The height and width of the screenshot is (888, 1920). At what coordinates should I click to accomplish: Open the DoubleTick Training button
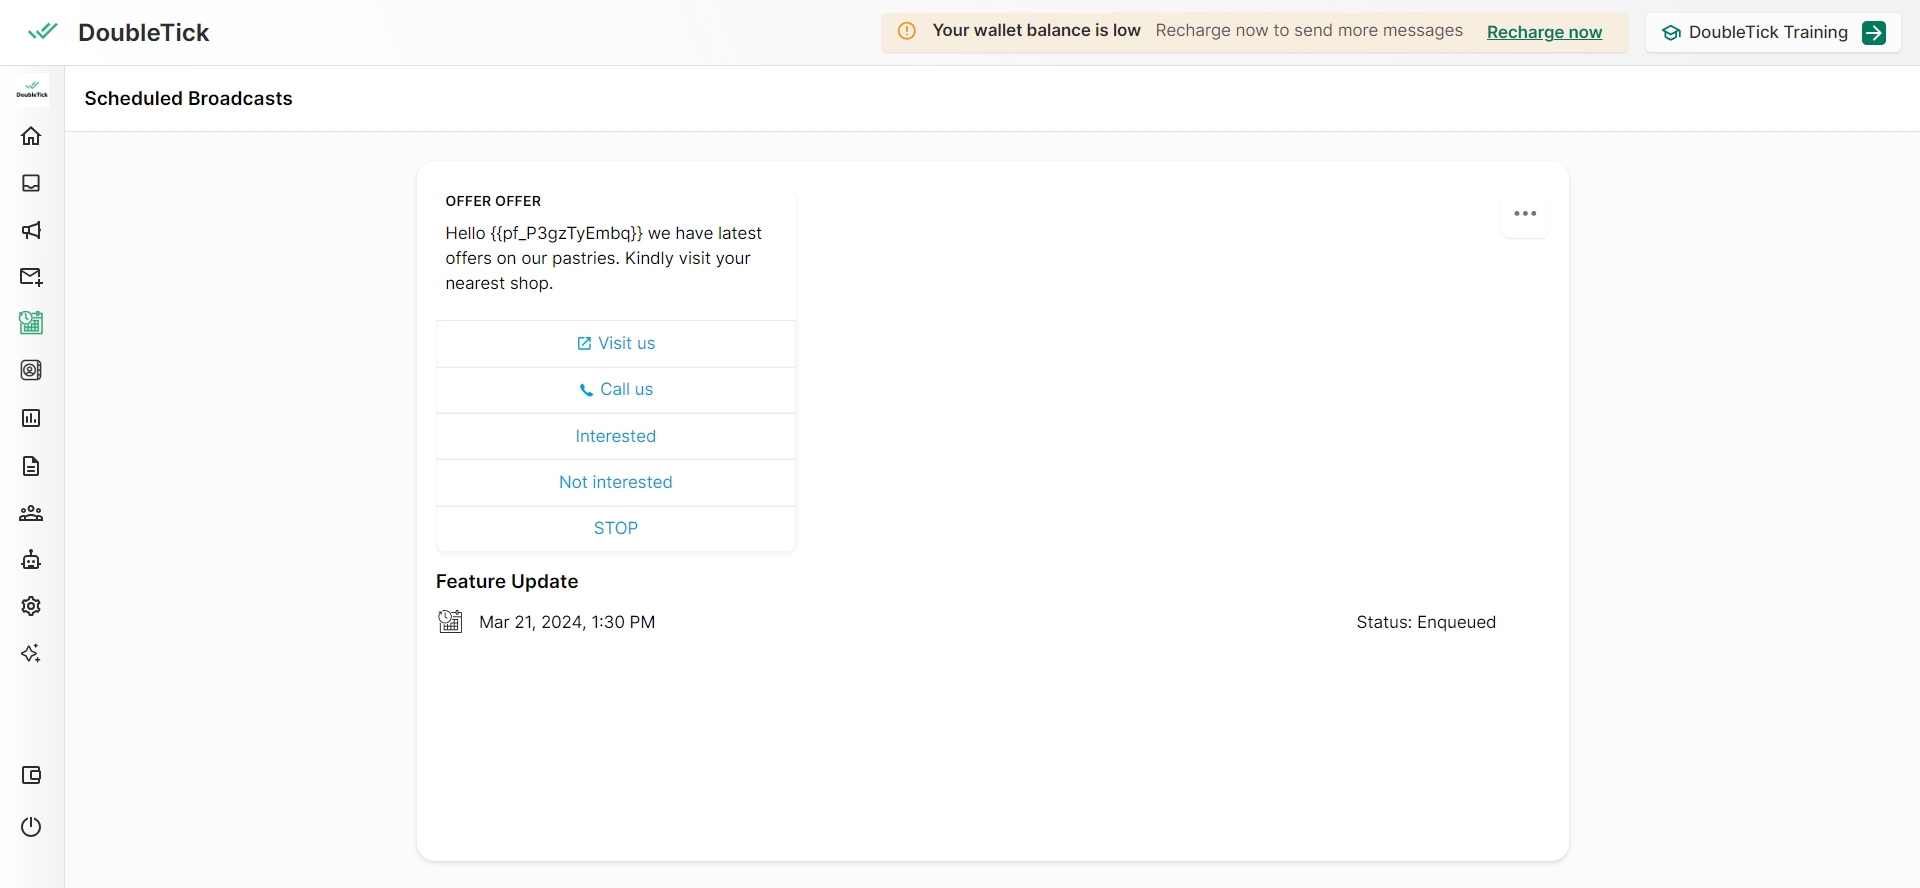click(x=1772, y=32)
